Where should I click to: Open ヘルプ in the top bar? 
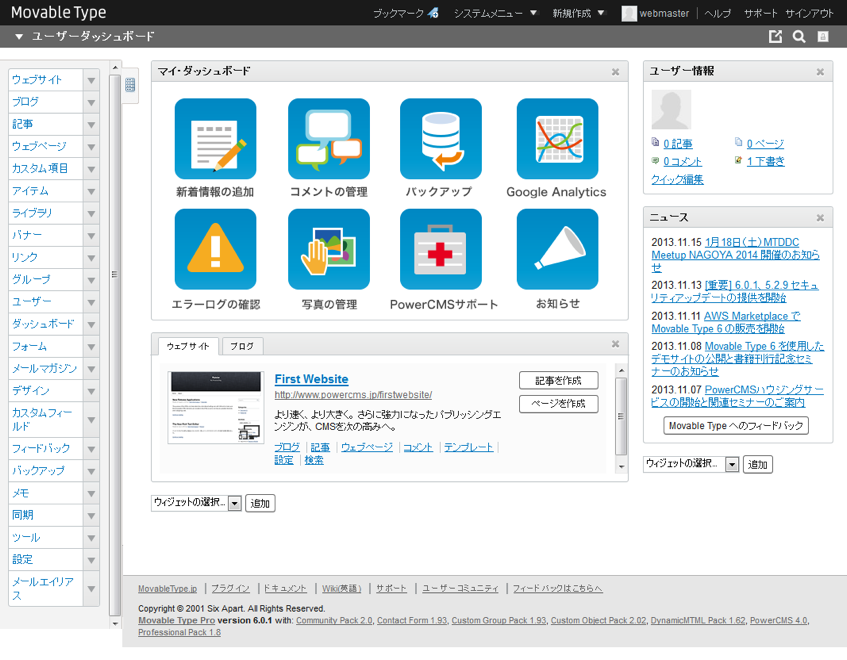[x=717, y=14]
